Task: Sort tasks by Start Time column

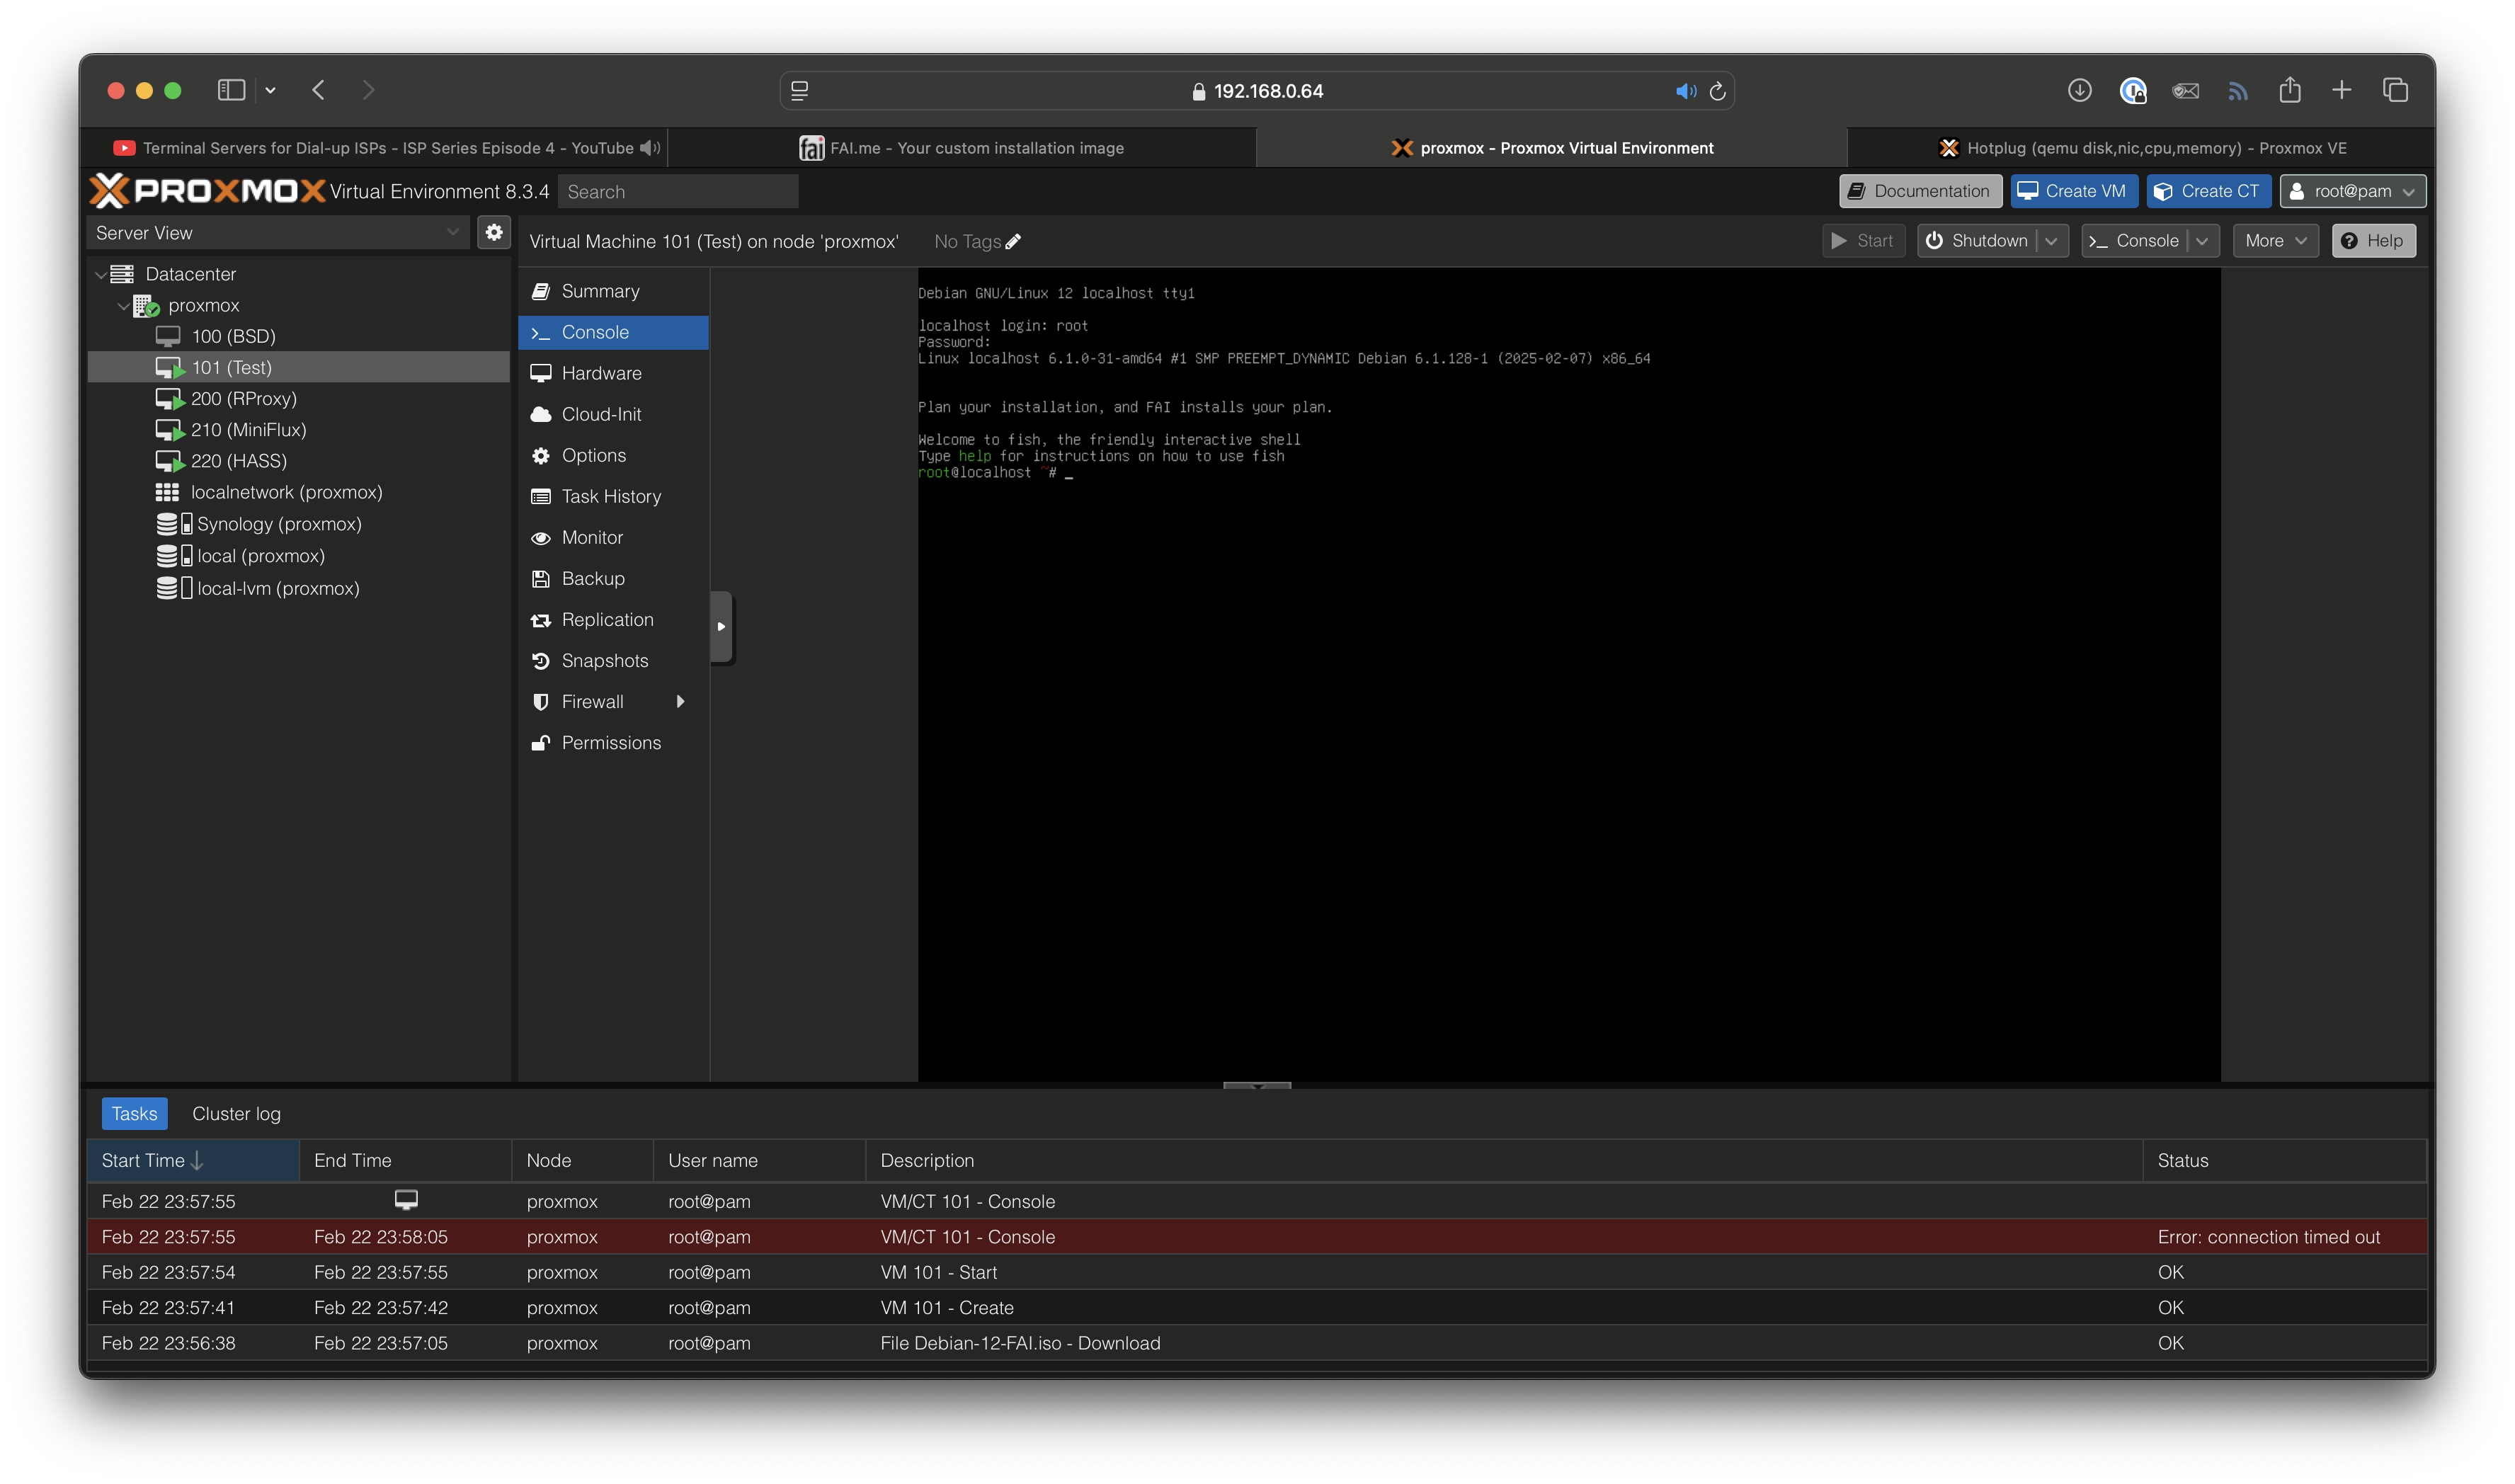Action: pyautogui.click(x=193, y=1160)
